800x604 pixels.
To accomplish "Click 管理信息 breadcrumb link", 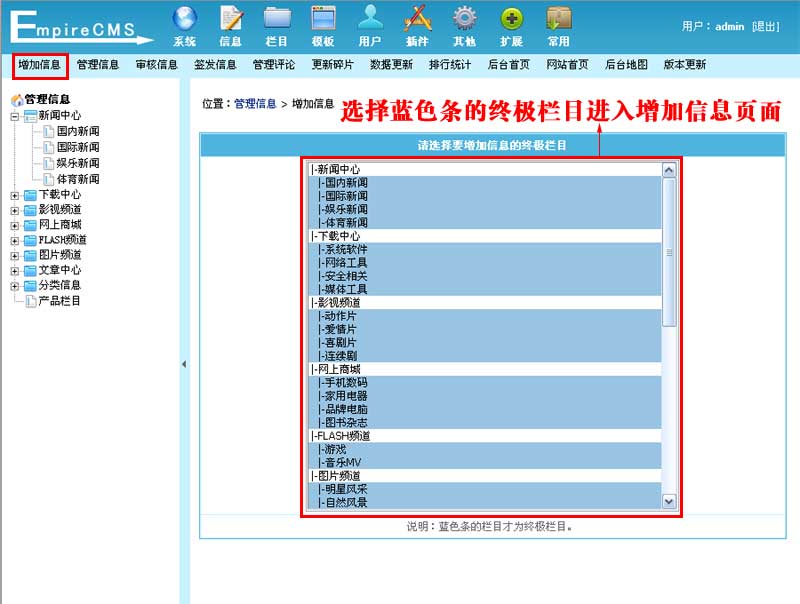I will 254,104.
